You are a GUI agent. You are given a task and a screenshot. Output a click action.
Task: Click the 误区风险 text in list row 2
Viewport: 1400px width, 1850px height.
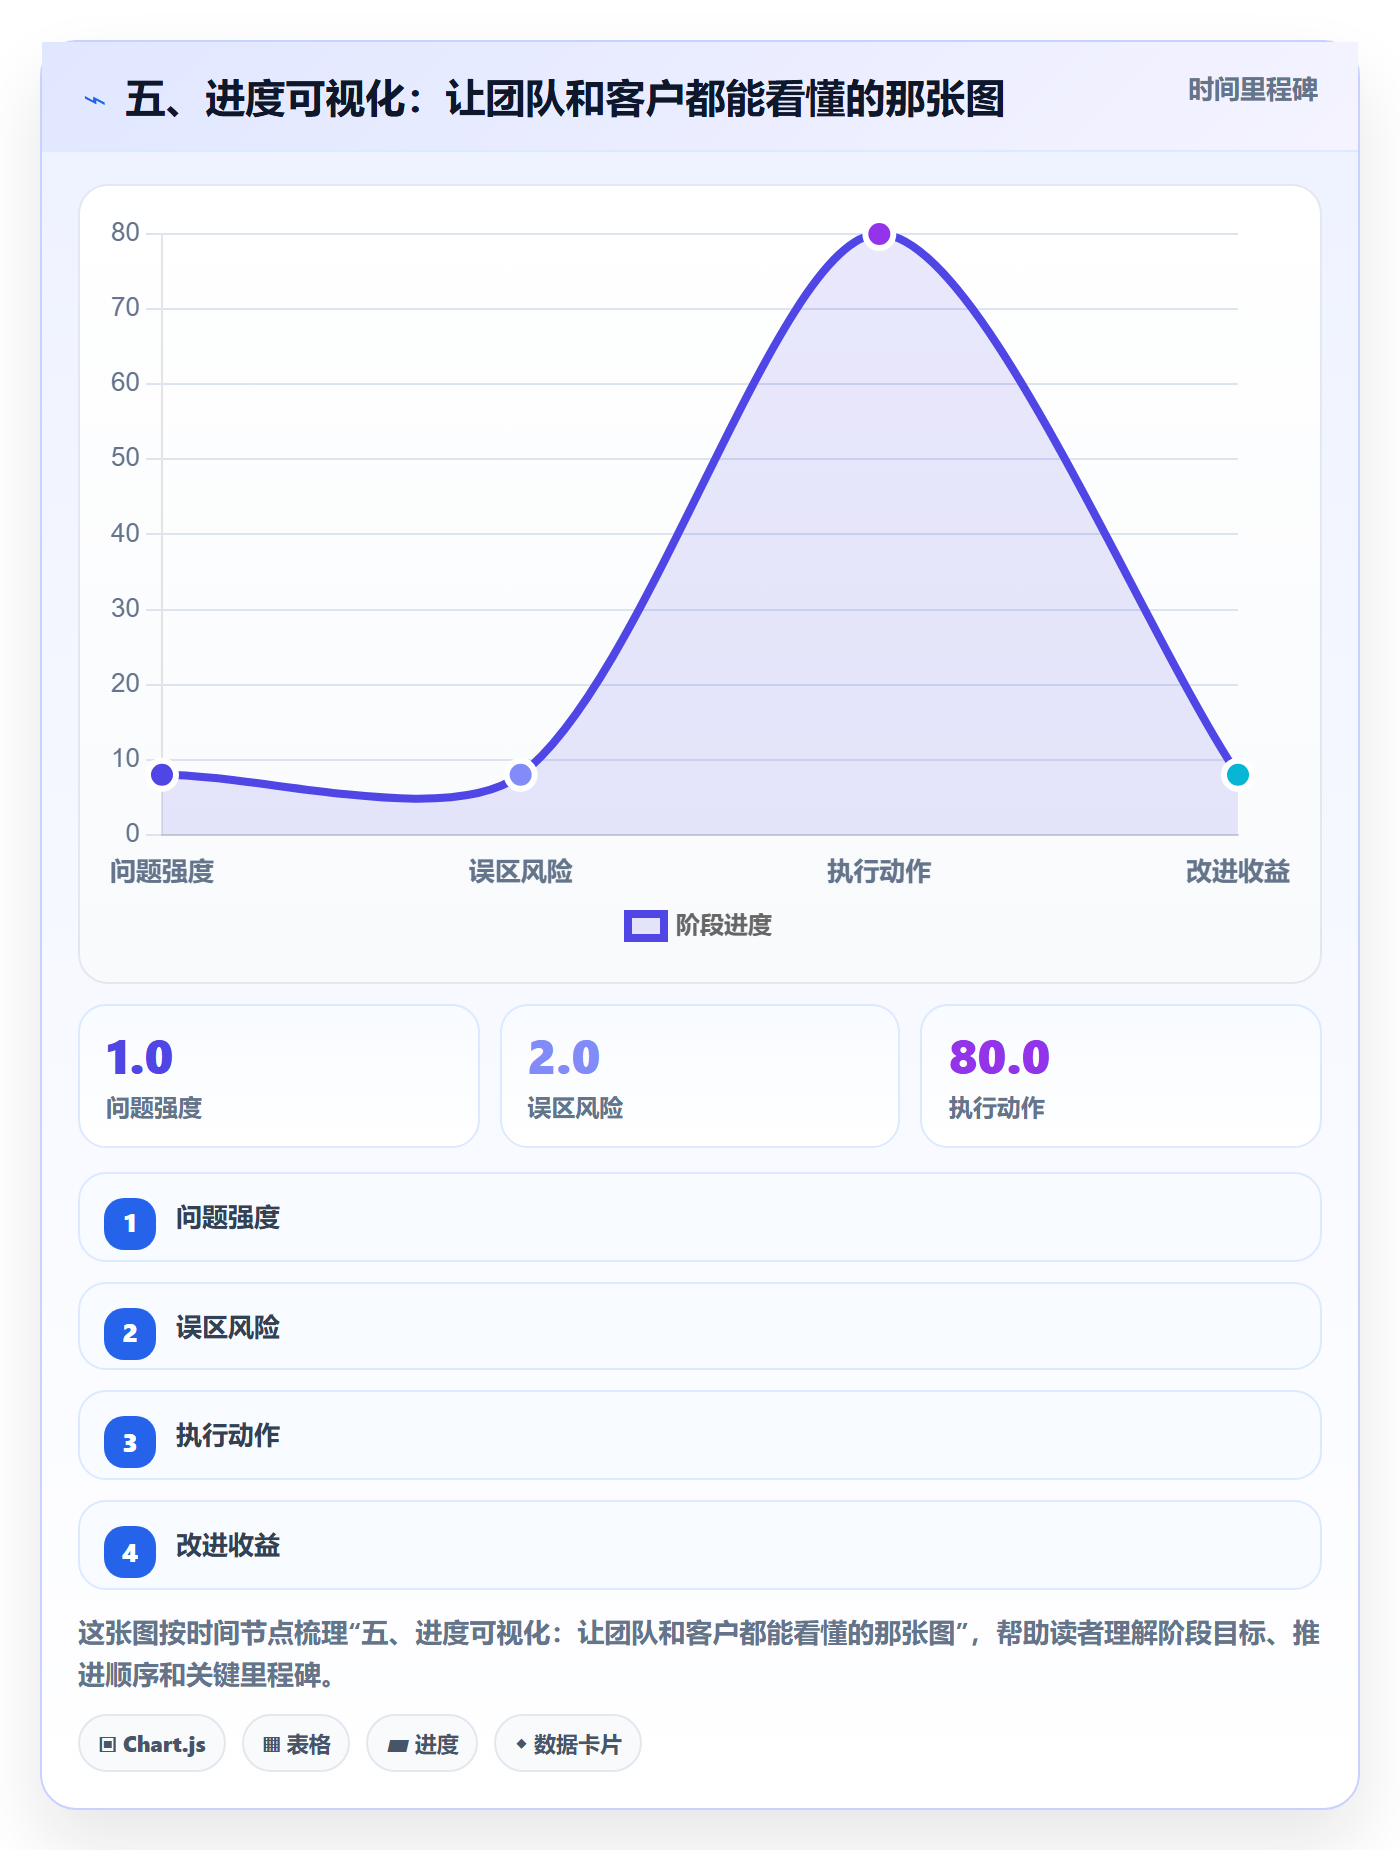pos(228,1328)
